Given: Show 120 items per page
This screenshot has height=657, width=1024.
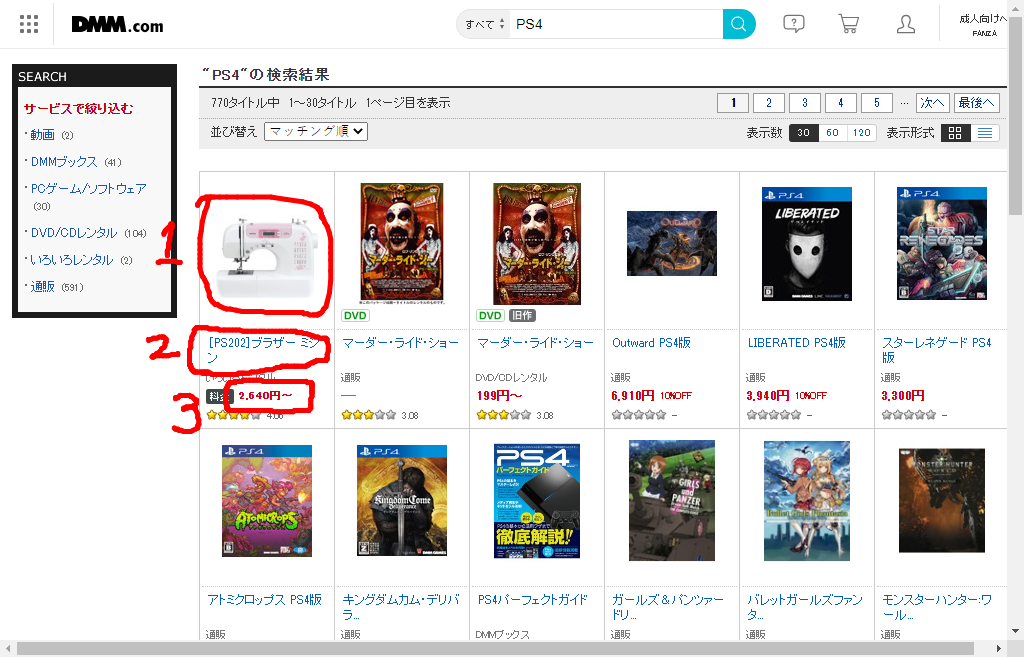Looking at the screenshot, I should 861,133.
